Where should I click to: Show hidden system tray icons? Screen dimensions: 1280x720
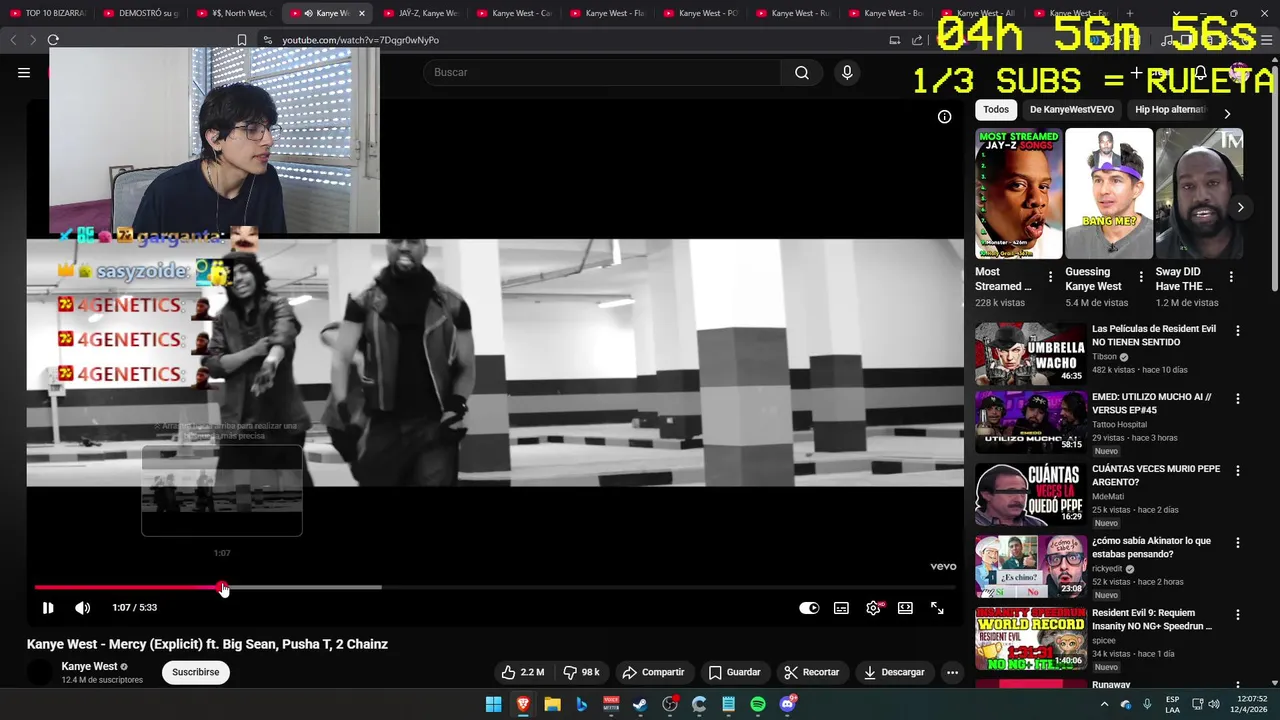click(1104, 704)
